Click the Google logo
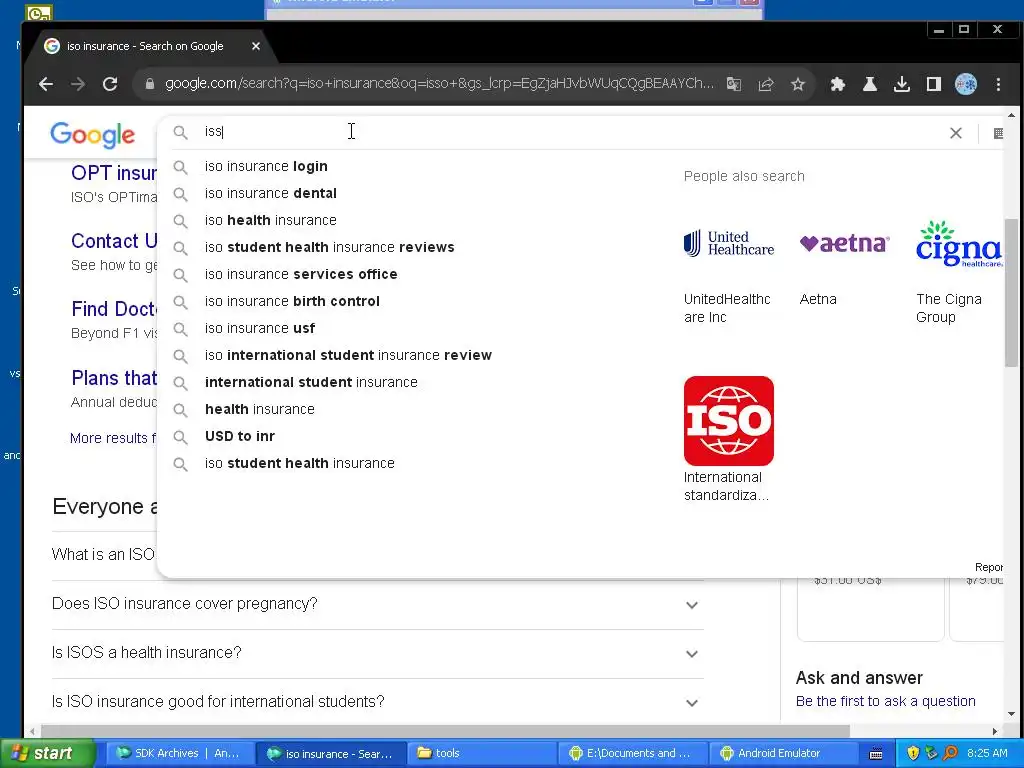This screenshot has width=1024, height=768. click(93, 135)
